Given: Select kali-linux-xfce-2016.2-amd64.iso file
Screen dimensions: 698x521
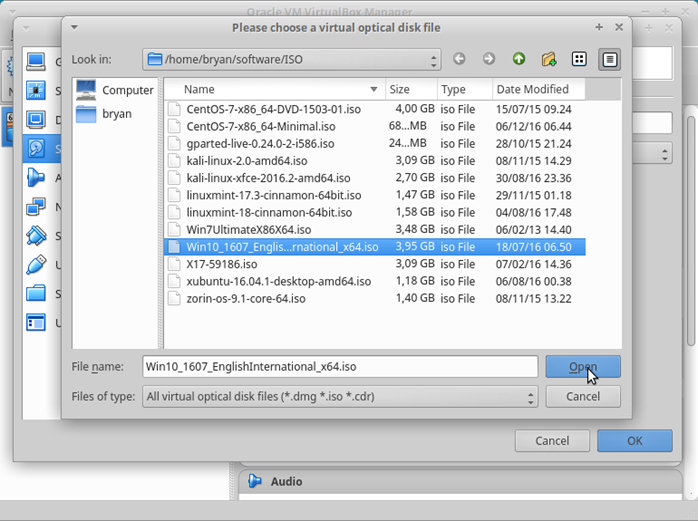Looking at the screenshot, I should [374, 178].
